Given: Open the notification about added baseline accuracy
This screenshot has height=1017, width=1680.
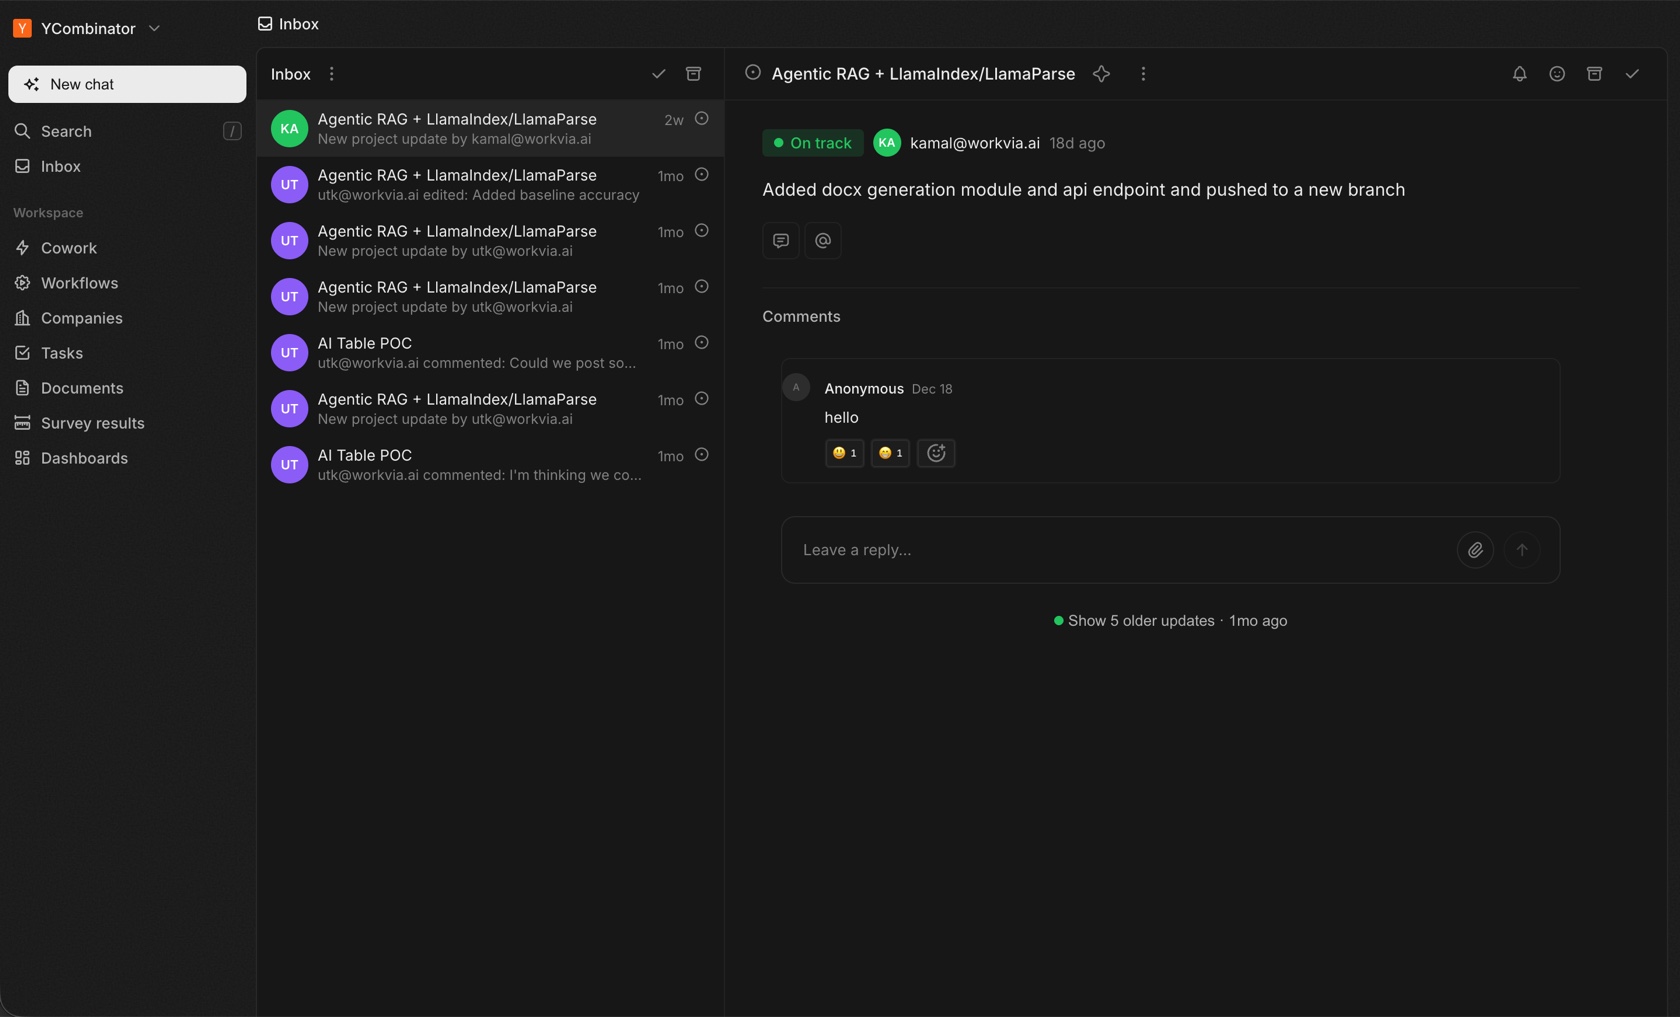Looking at the screenshot, I should (490, 184).
